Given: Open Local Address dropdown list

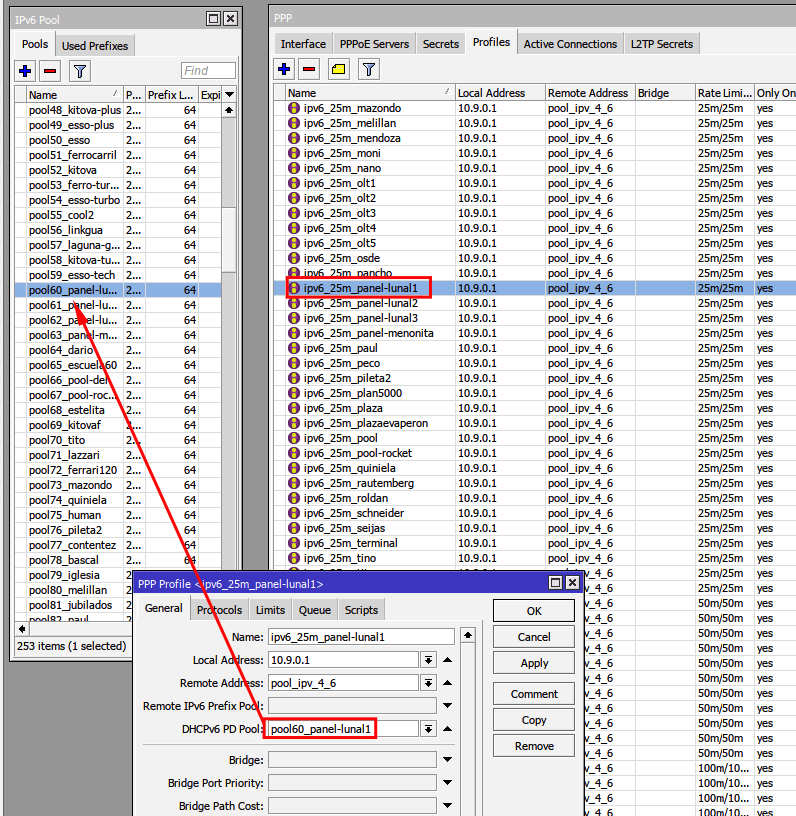Looking at the screenshot, I should 428,660.
